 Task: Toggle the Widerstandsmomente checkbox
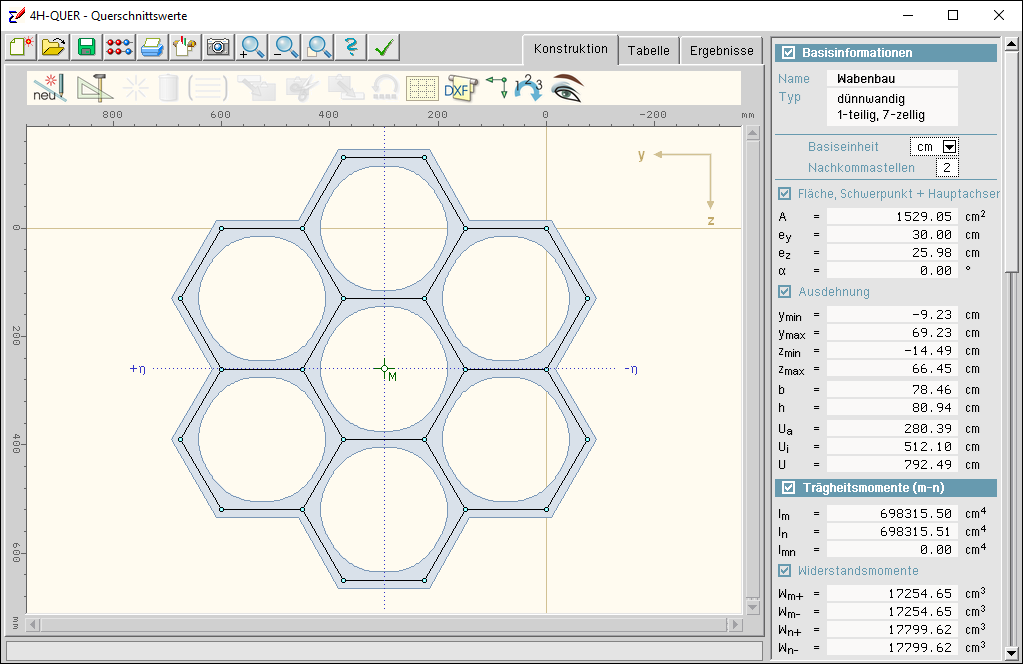pyautogui.click(x=785, y=571)
